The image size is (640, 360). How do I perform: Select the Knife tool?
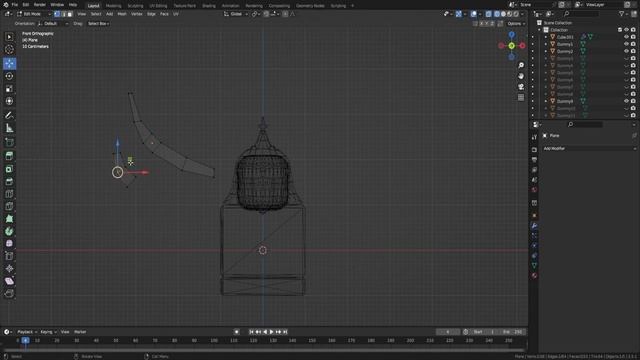[x=9, y=206]
